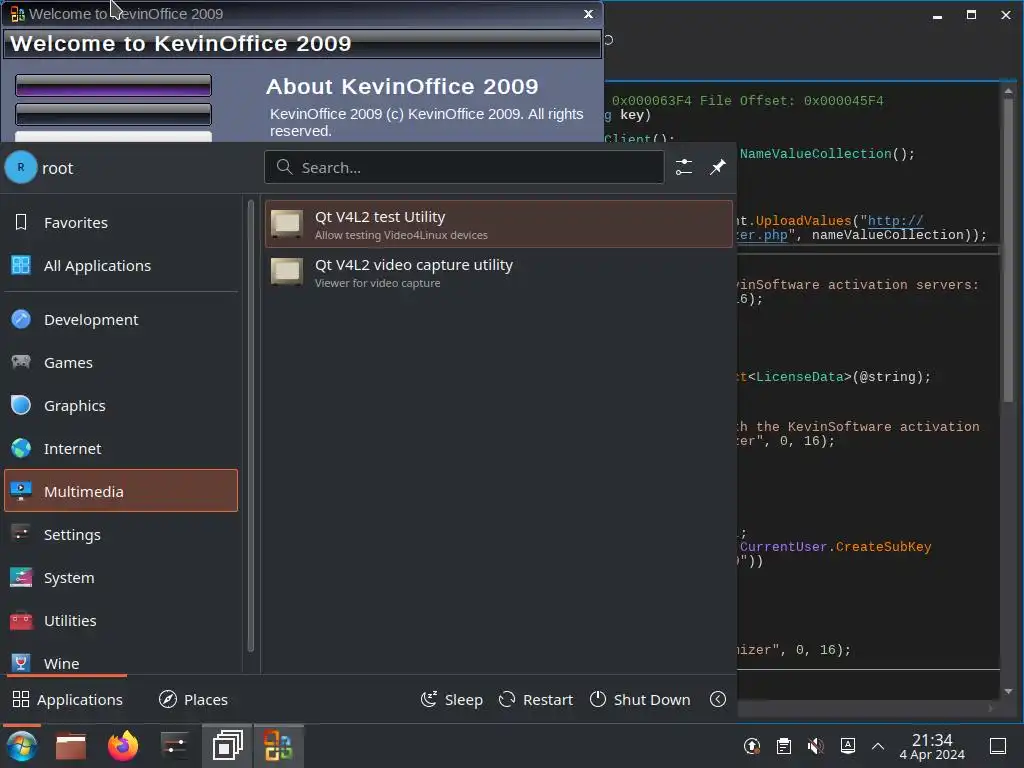The height and width of the screenshot is (768, 1024).
Task: Select the Development category
Action: tap(121, 319)
